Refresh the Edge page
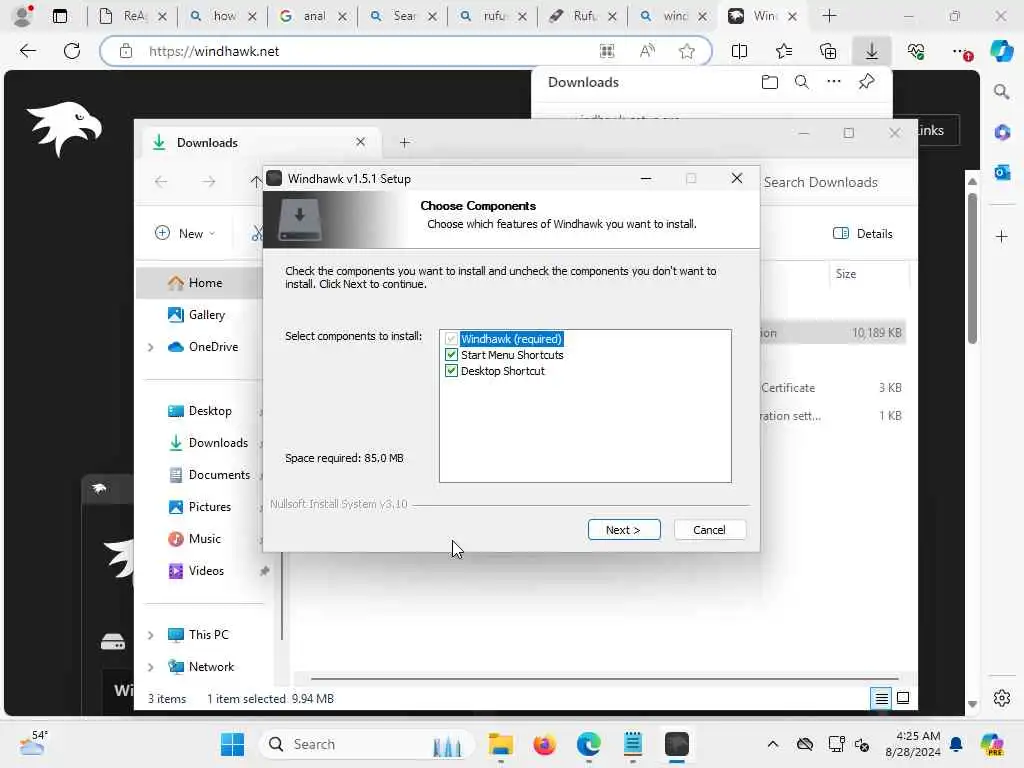1024x768 pixels. pyautogui.click(x=72, y=51)
